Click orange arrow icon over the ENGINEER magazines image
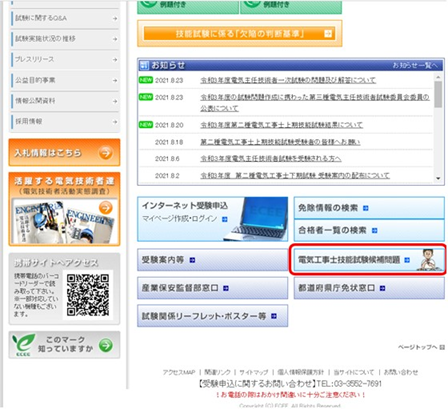 106,208
